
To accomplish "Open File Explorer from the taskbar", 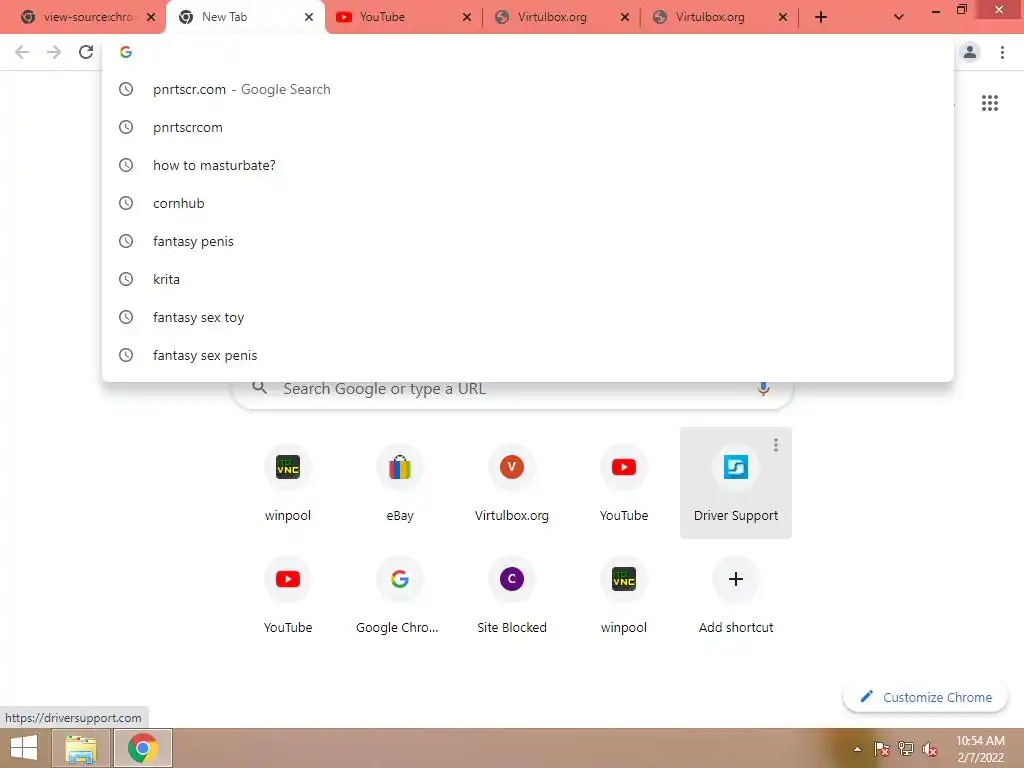I will tap(81, 748).
